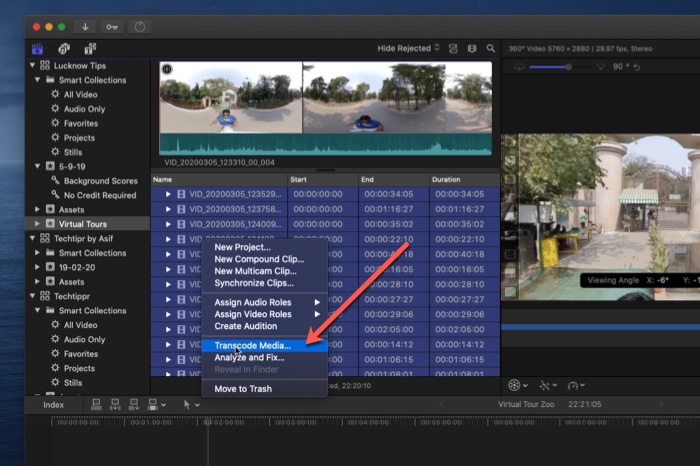Collapse the 5-9-19 event

tap(38, 166)
